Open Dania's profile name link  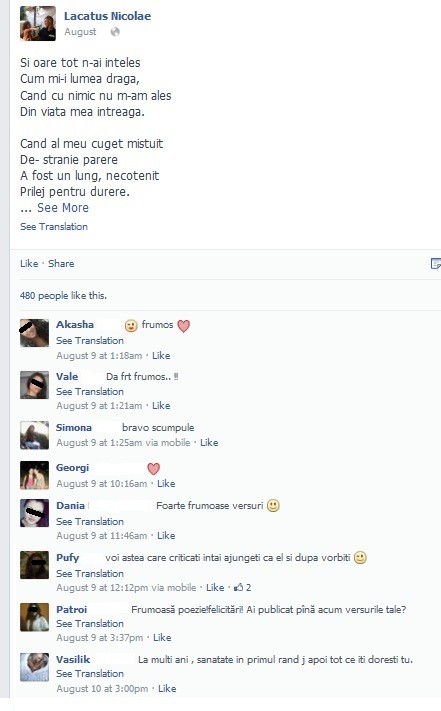(70, 506)
